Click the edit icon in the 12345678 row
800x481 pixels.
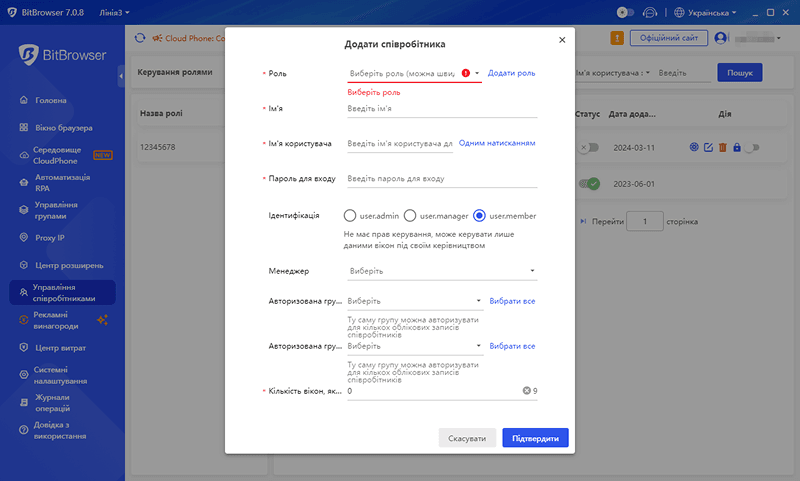[708, 148]
